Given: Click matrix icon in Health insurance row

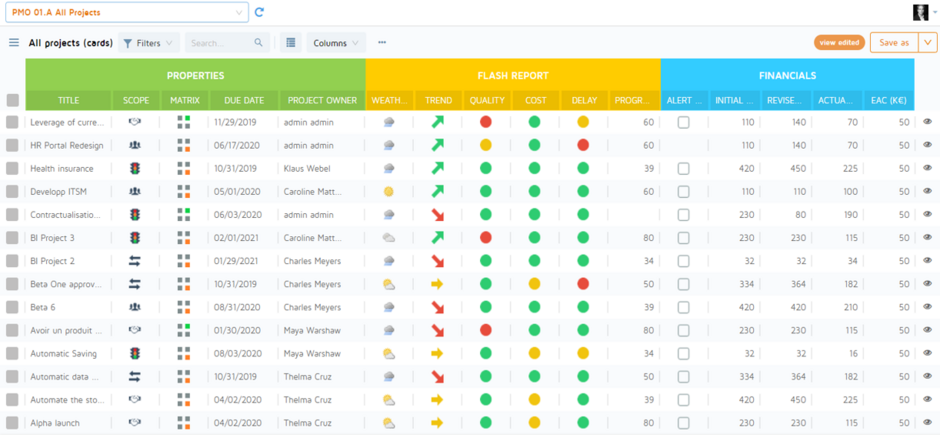Looking at the screenshot, I should pos(183,168).
